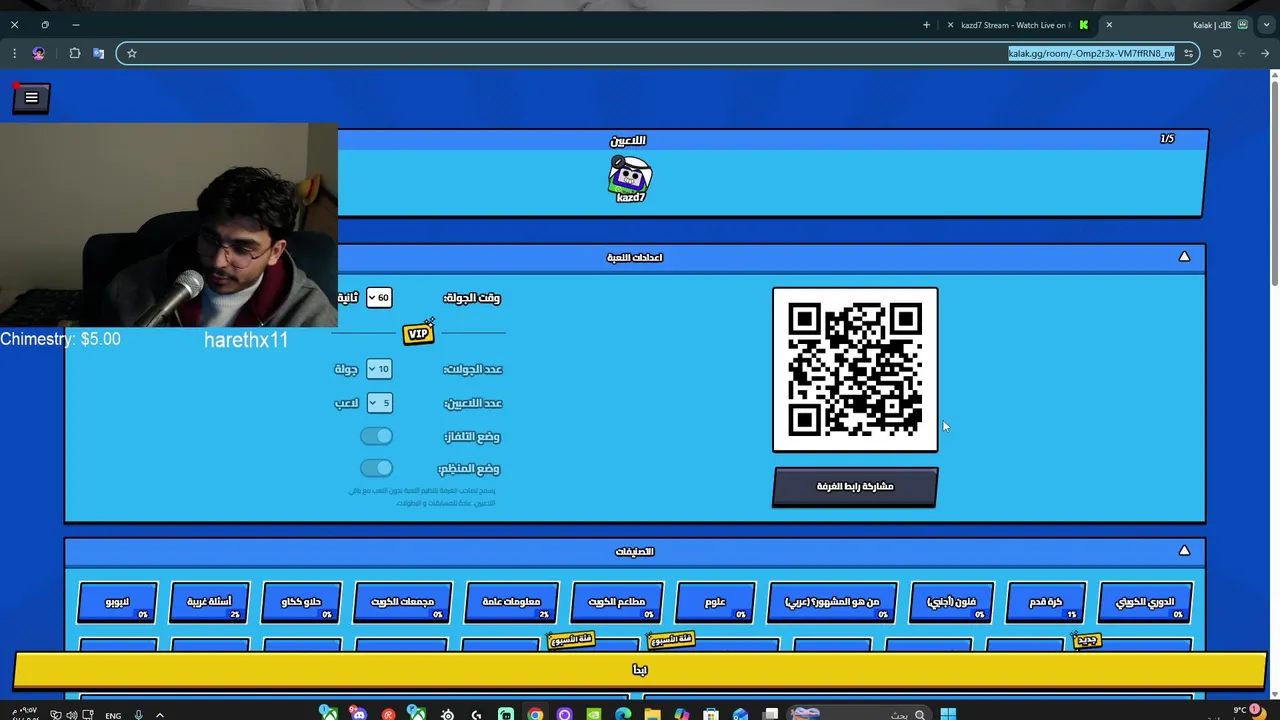Click the kazd7 player avatar
This screenshot has height=720, width=1280.
(x=630, y=177)
